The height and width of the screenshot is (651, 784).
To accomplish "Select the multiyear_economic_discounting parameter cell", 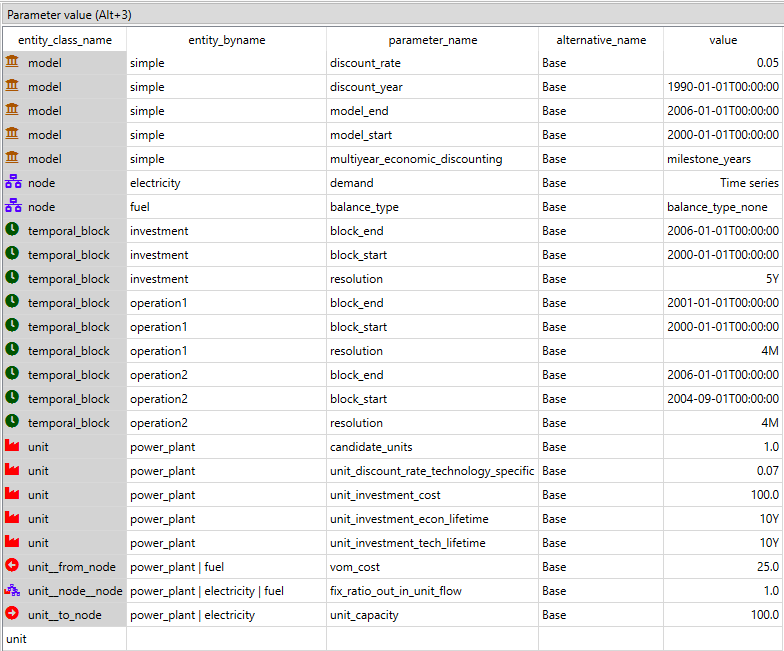I will pyautogui.click(x=432, y=159).
